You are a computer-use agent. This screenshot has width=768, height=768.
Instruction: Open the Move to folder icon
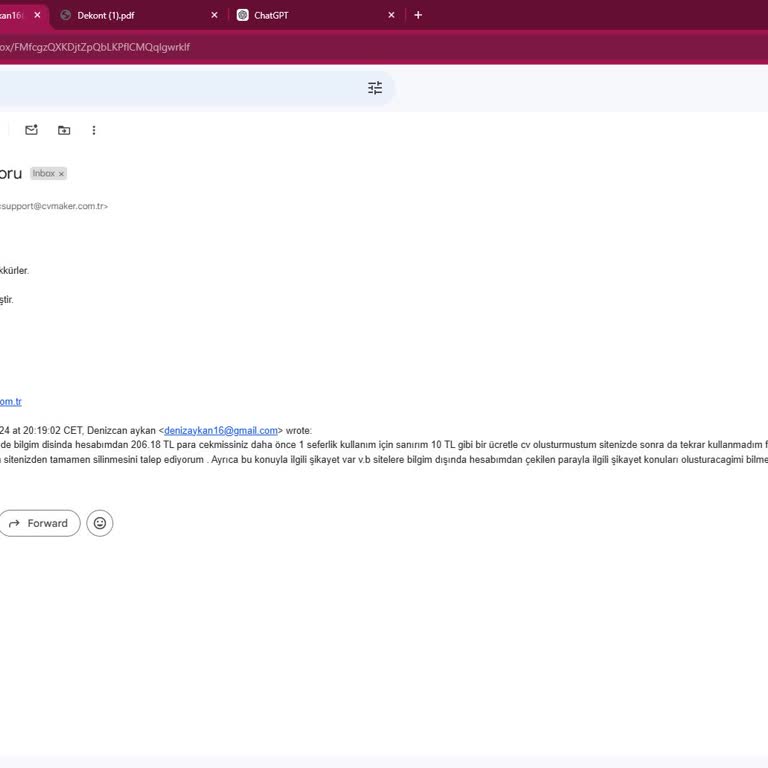point(64,130)
